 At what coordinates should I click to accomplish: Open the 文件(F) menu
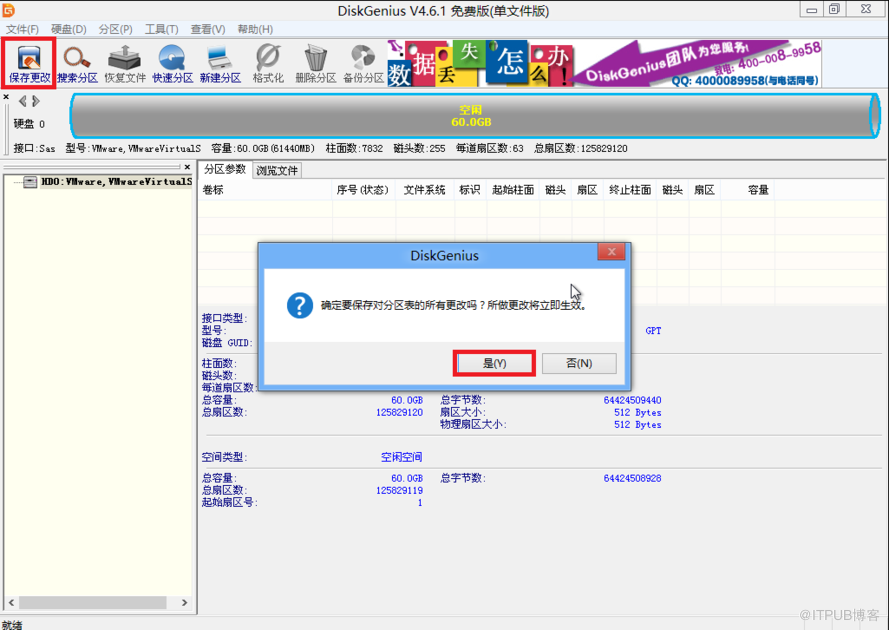click(22, 29)
